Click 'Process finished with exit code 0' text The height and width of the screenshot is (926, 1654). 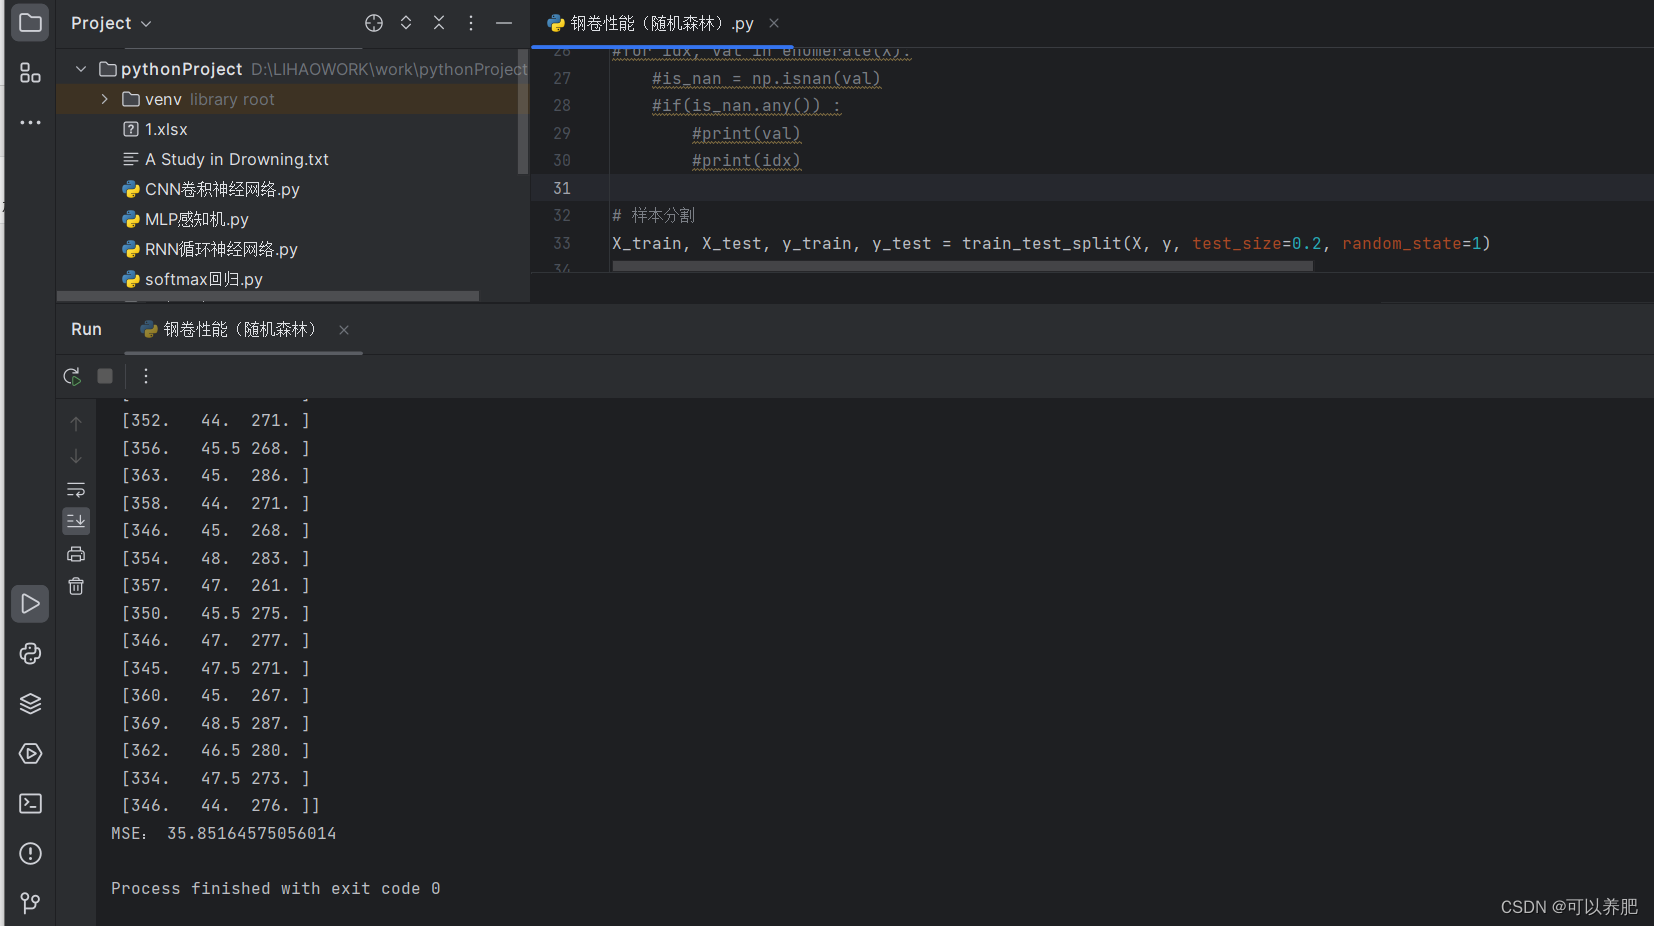point(275,888)
